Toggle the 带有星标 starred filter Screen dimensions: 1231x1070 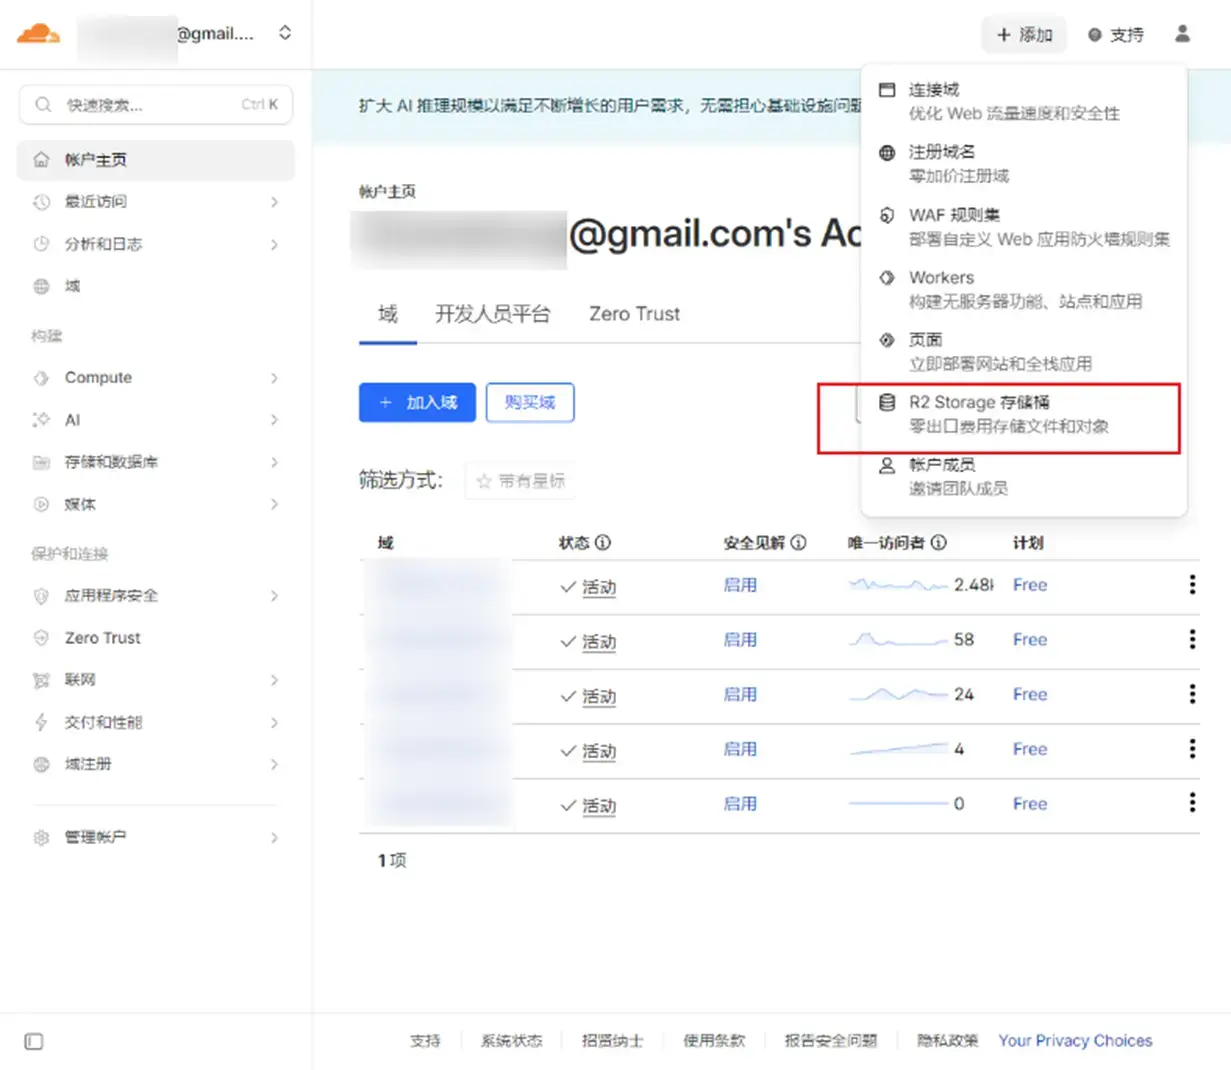point(520,481)
